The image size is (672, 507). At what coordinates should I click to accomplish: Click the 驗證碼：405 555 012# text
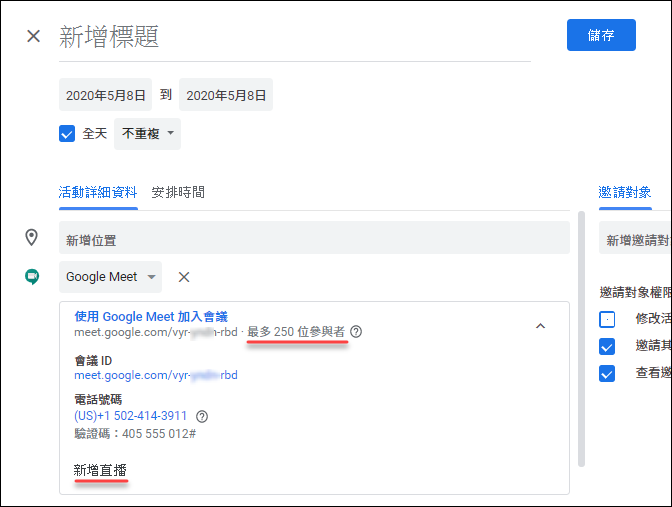[135, 434]
